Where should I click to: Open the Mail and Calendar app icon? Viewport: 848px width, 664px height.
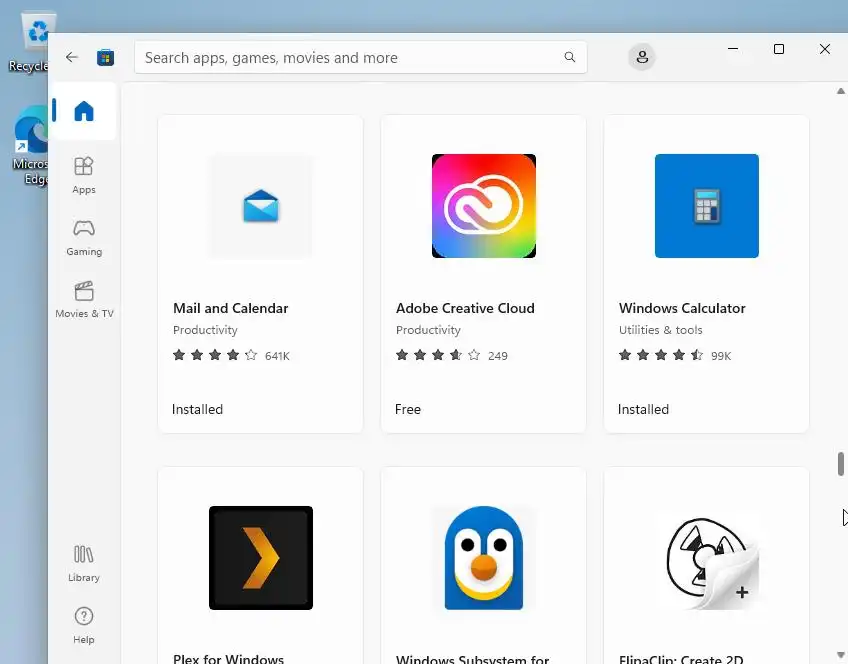point(261,206)
